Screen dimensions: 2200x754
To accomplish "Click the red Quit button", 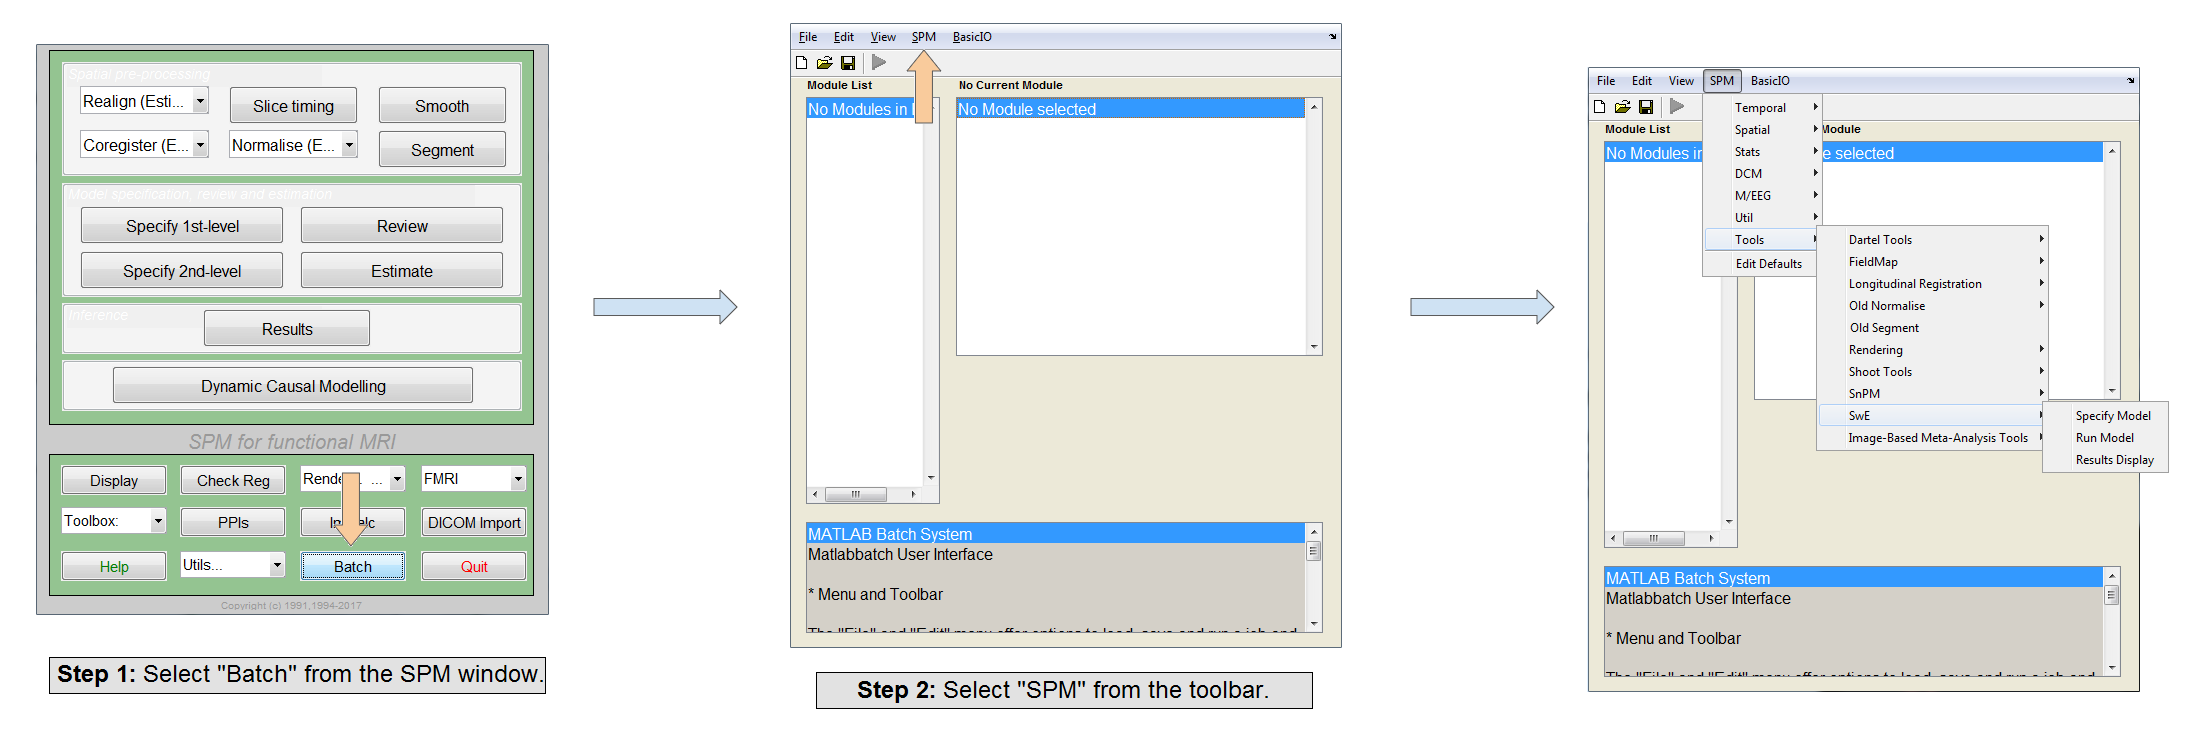I will [x=474, y=567].
